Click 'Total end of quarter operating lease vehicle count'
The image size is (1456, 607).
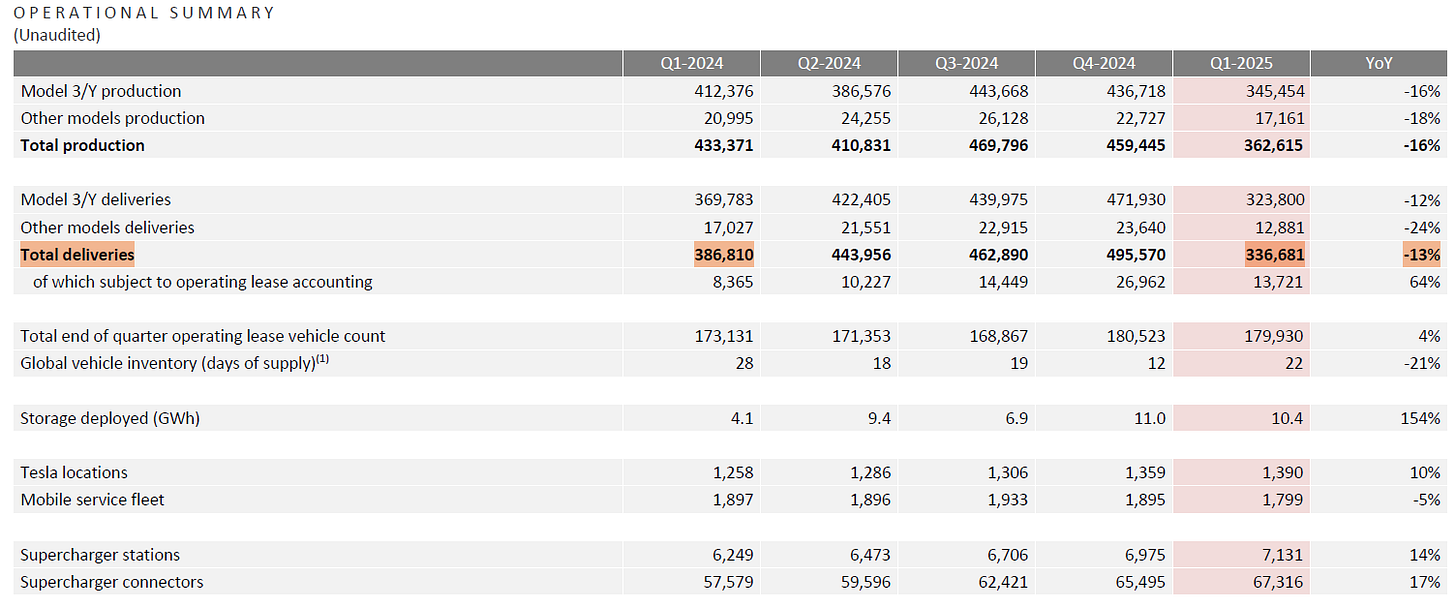[x=203, y=336]
